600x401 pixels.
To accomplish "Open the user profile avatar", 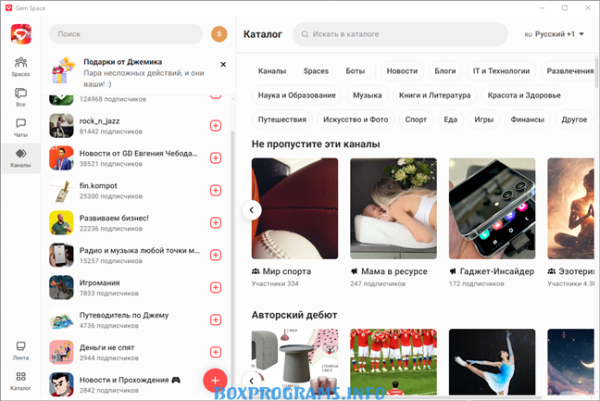I will 220,34.
